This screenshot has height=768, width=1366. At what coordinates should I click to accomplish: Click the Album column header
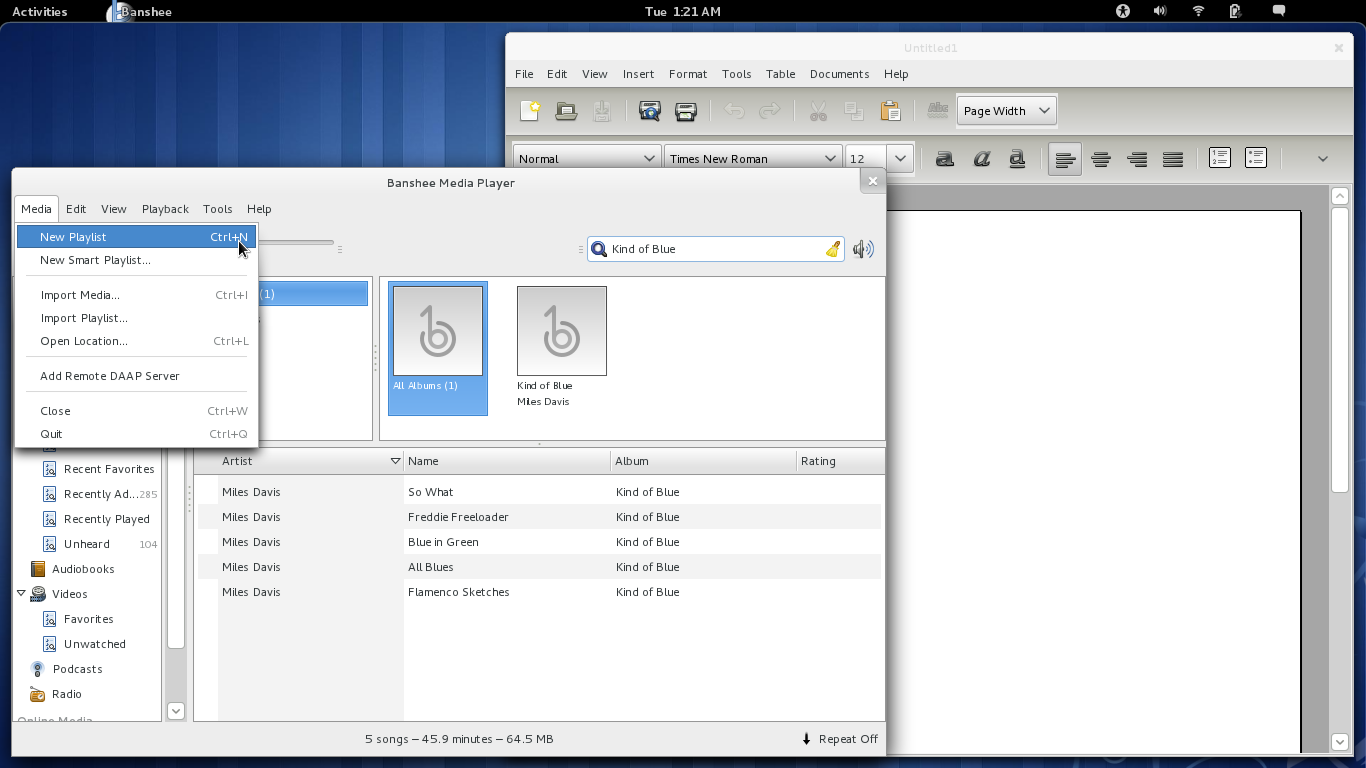[x=703, y=461]
